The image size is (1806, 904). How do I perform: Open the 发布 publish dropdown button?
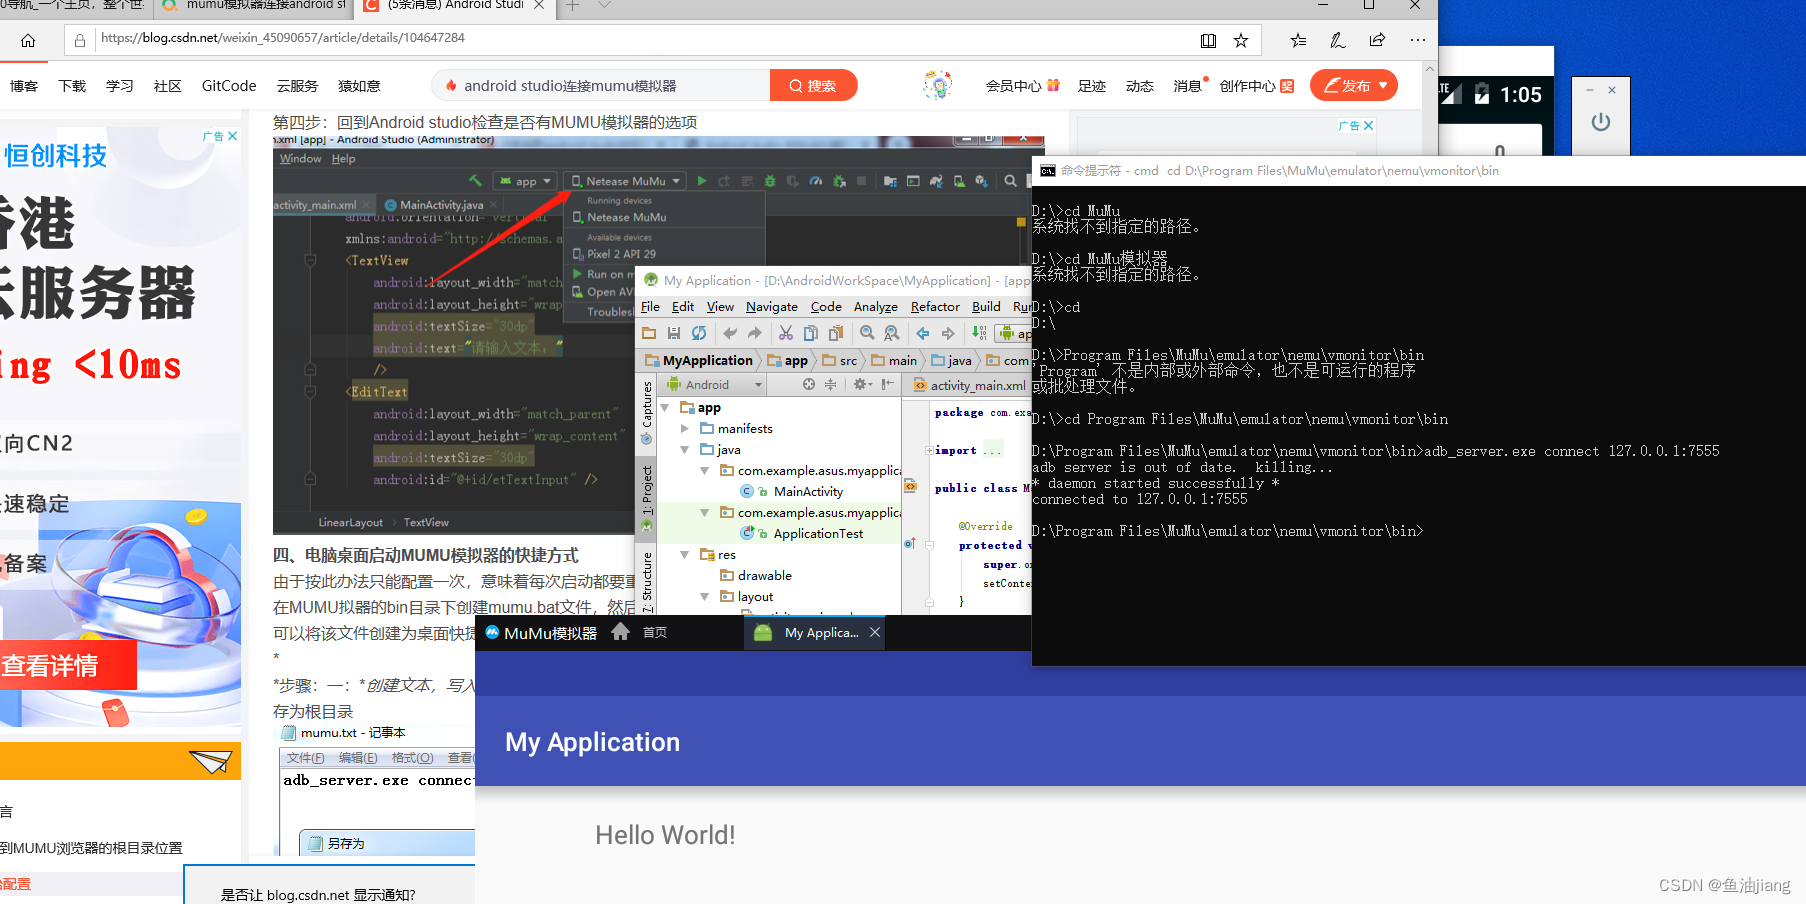[1354, 85]
